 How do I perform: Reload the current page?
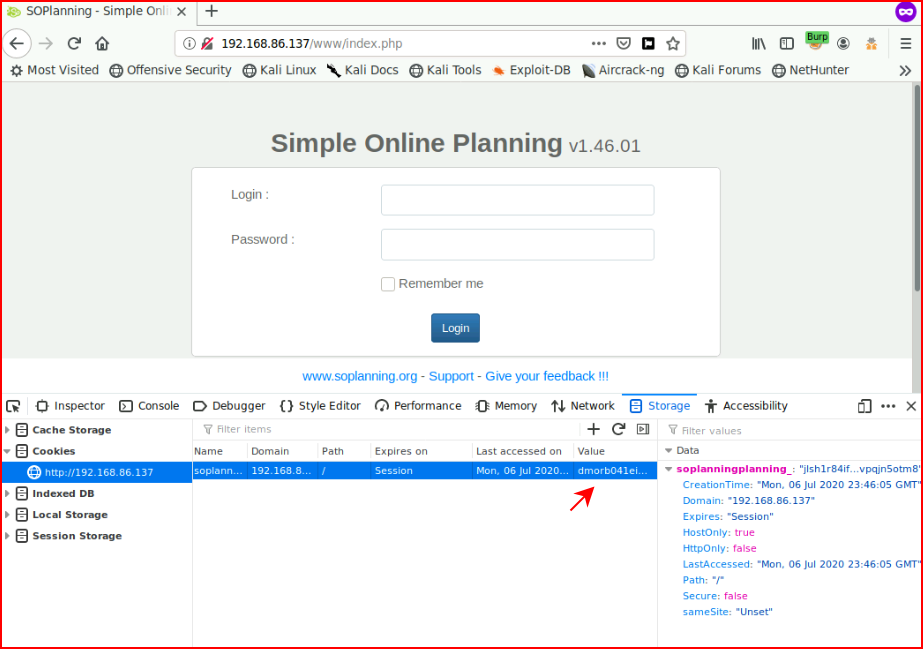tap(74, 44)
